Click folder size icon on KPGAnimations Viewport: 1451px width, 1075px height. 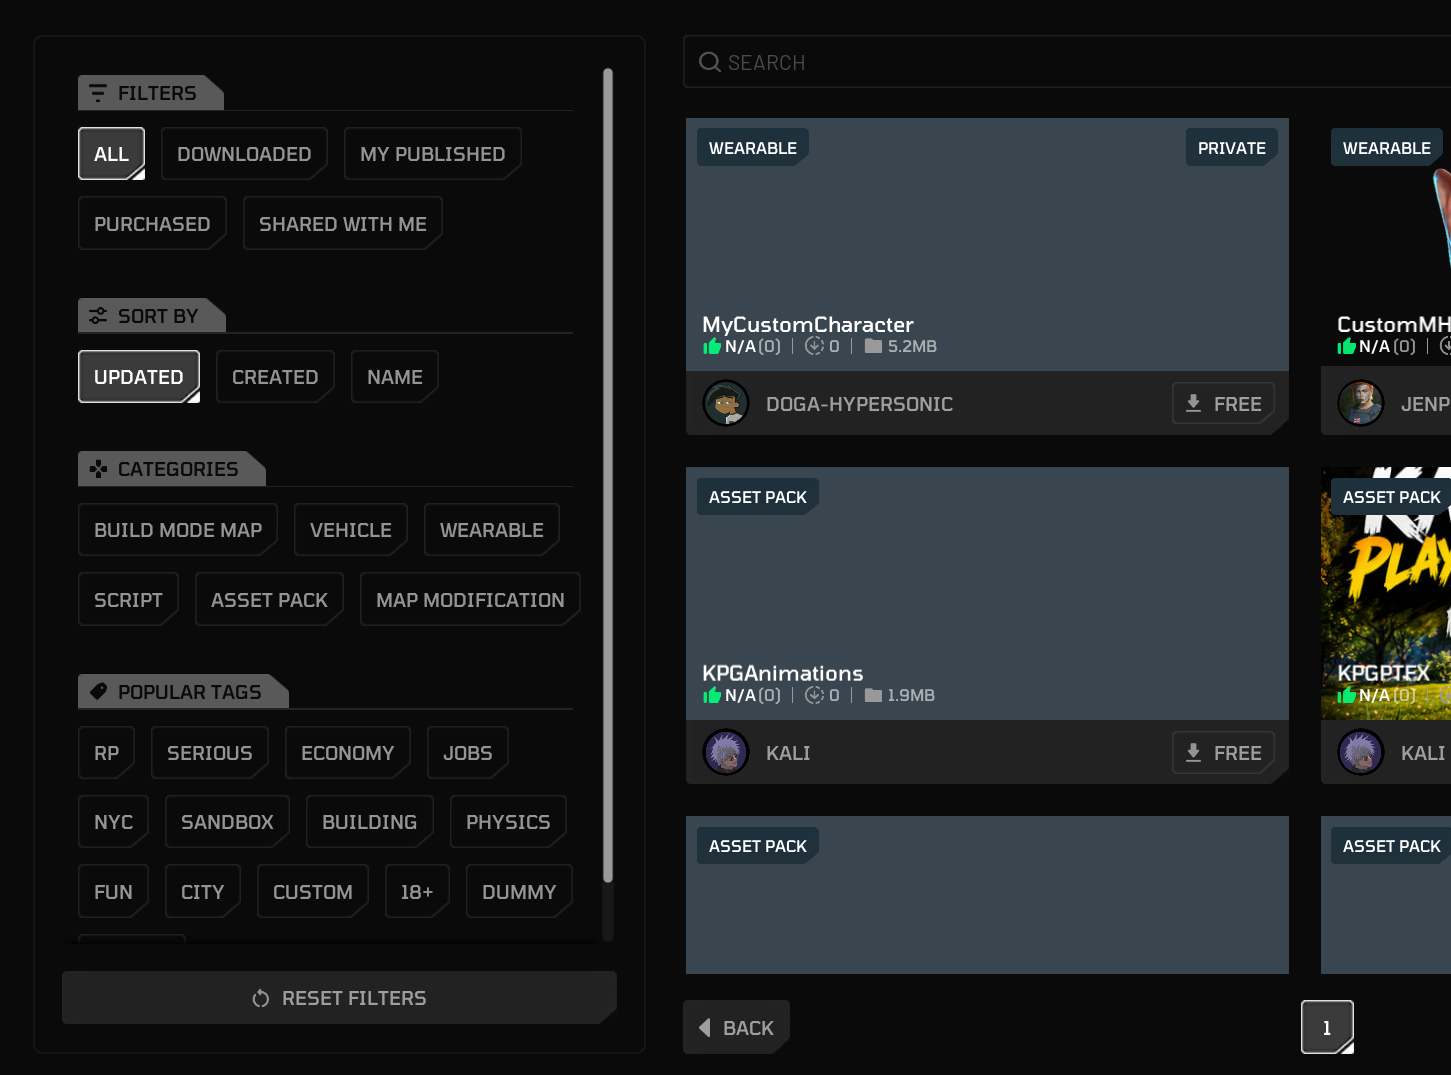[873, 695]
